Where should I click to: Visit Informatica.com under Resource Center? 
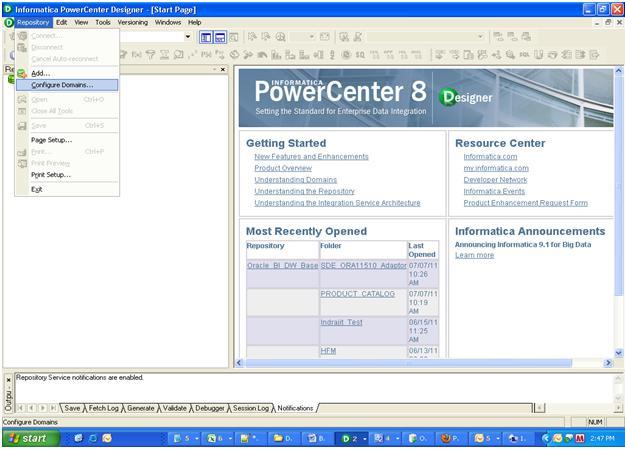490,157
